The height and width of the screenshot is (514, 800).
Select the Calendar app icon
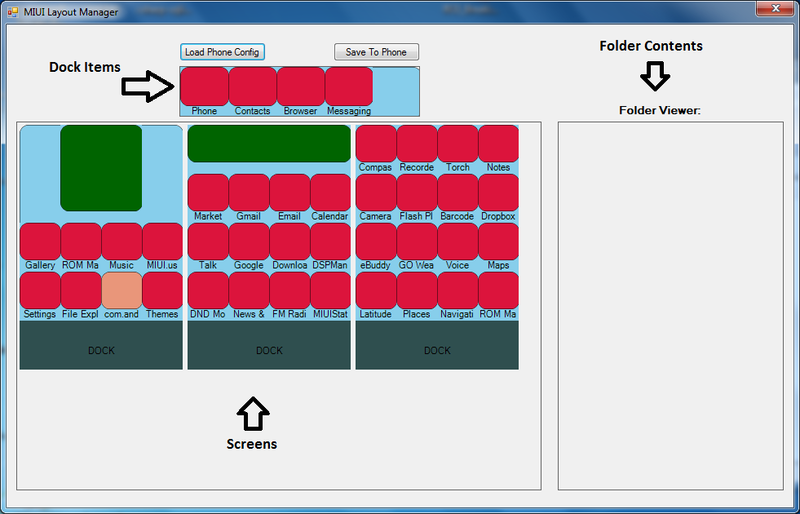point(330,192)
